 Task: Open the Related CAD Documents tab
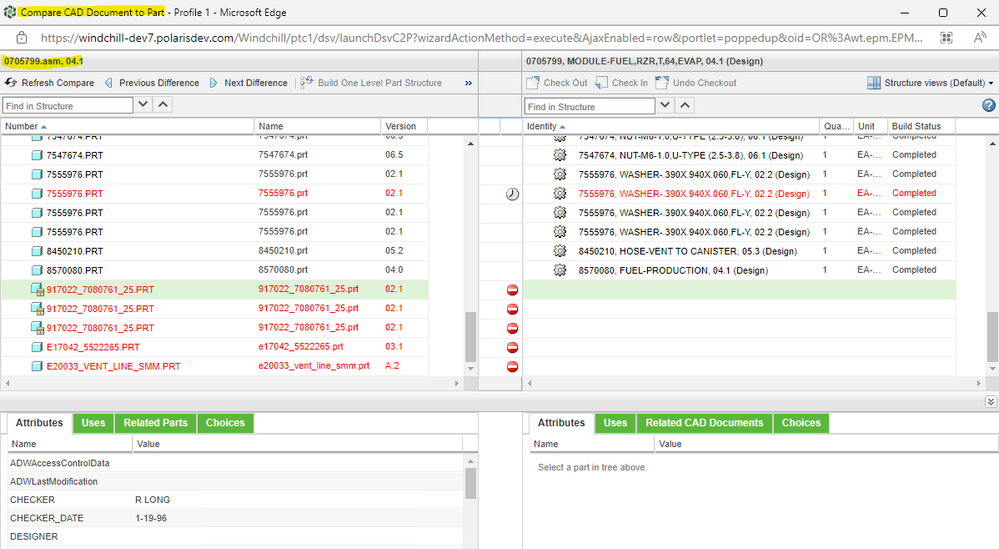click(703, 423)
